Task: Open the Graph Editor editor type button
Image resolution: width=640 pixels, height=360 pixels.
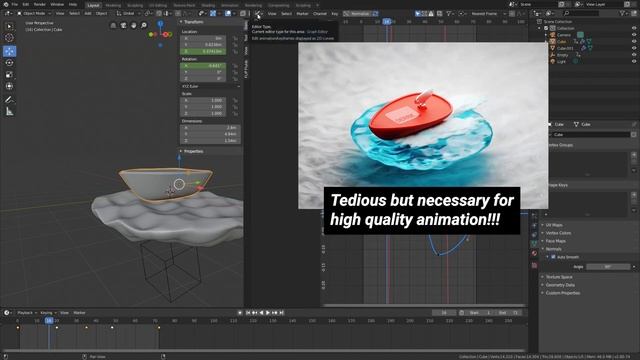Action: (259, 13)
